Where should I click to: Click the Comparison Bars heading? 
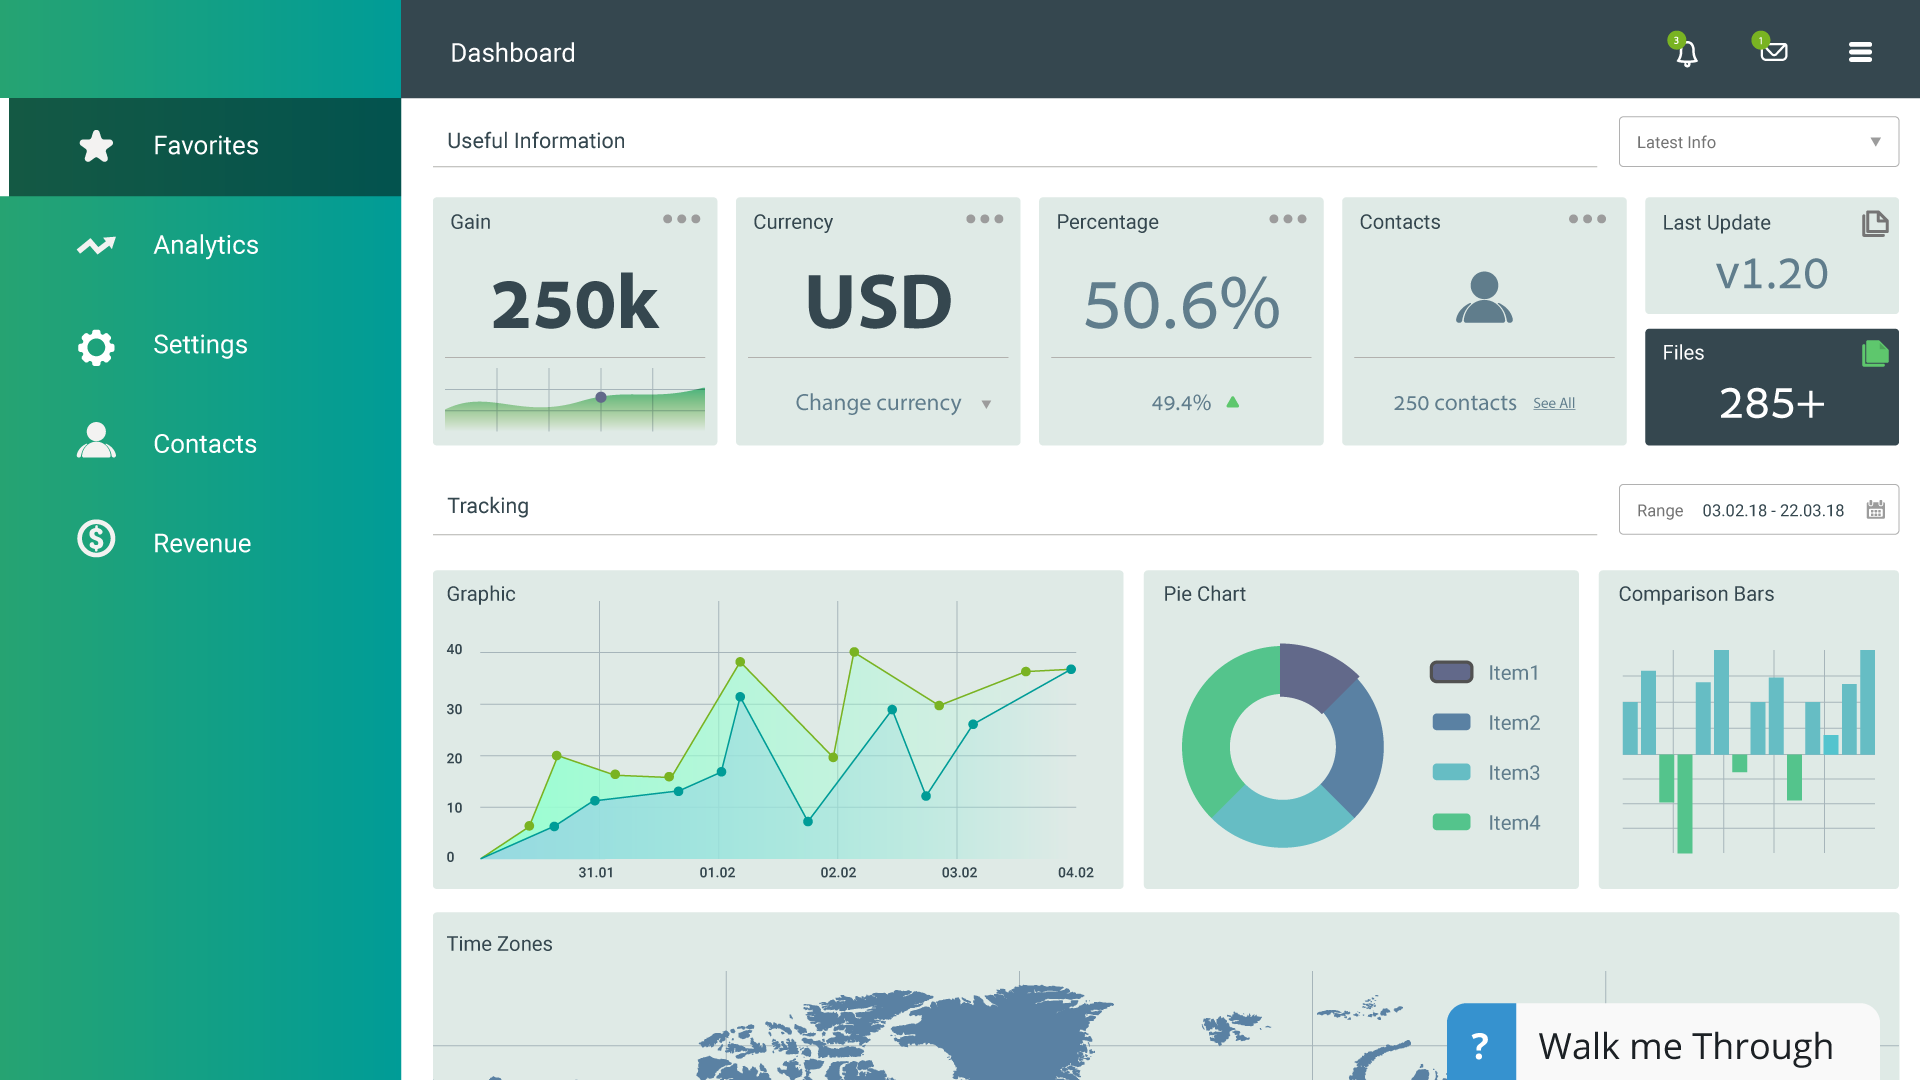coord(1696,594)
